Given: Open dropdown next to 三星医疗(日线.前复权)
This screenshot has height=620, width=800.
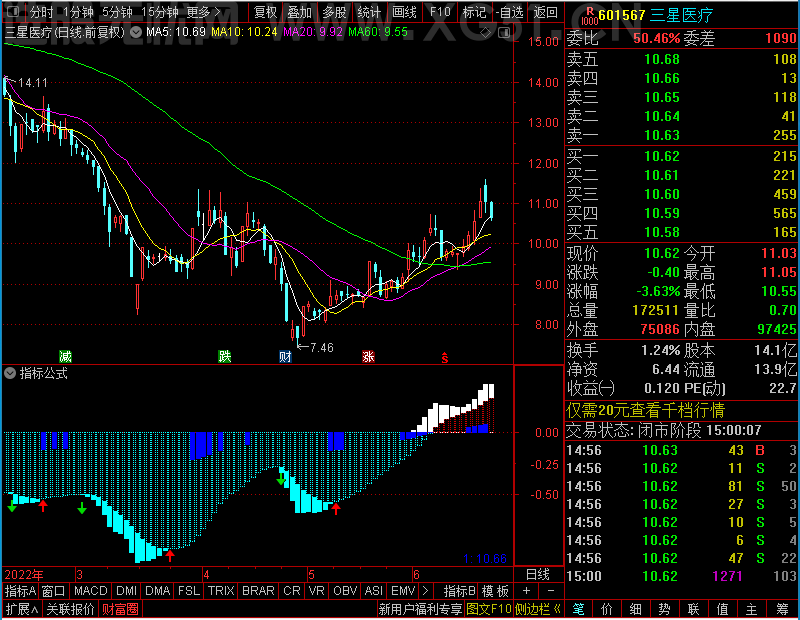Looking at the screenshot, I should (x=136, y=33).
